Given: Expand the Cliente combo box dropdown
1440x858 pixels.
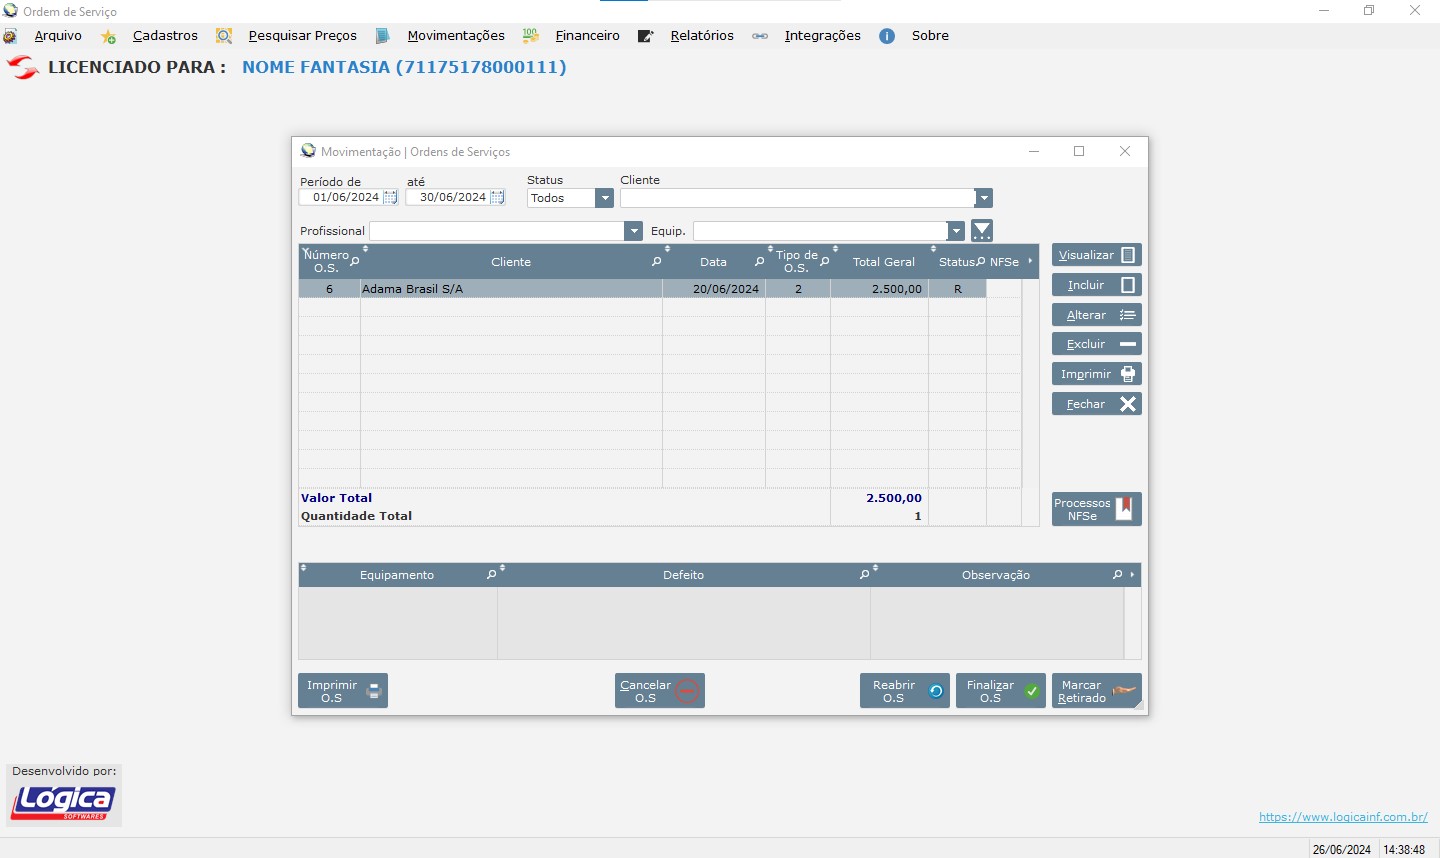Looking at the screenshot, I should (x=983, y=198).
